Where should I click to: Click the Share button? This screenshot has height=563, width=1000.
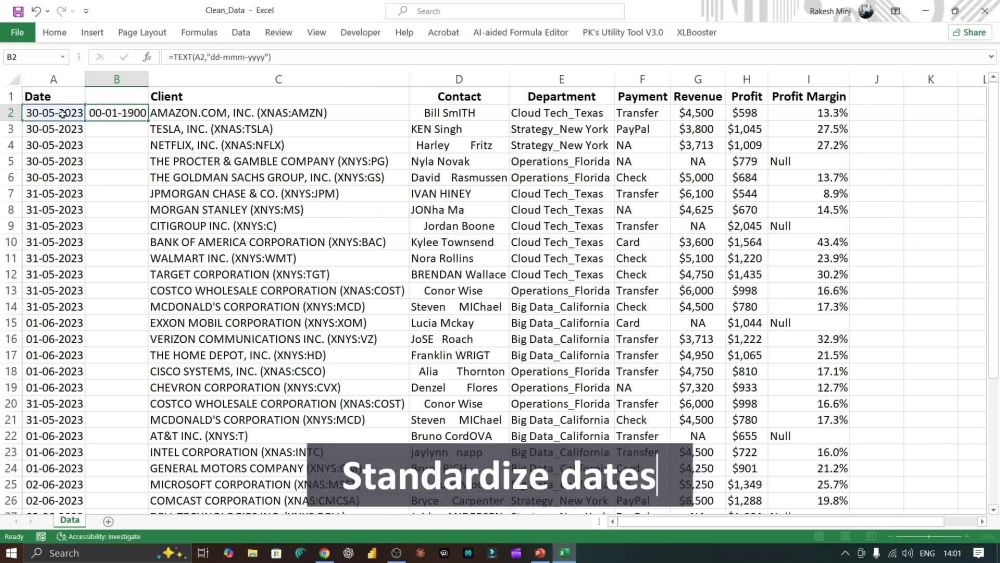point(969,32)
